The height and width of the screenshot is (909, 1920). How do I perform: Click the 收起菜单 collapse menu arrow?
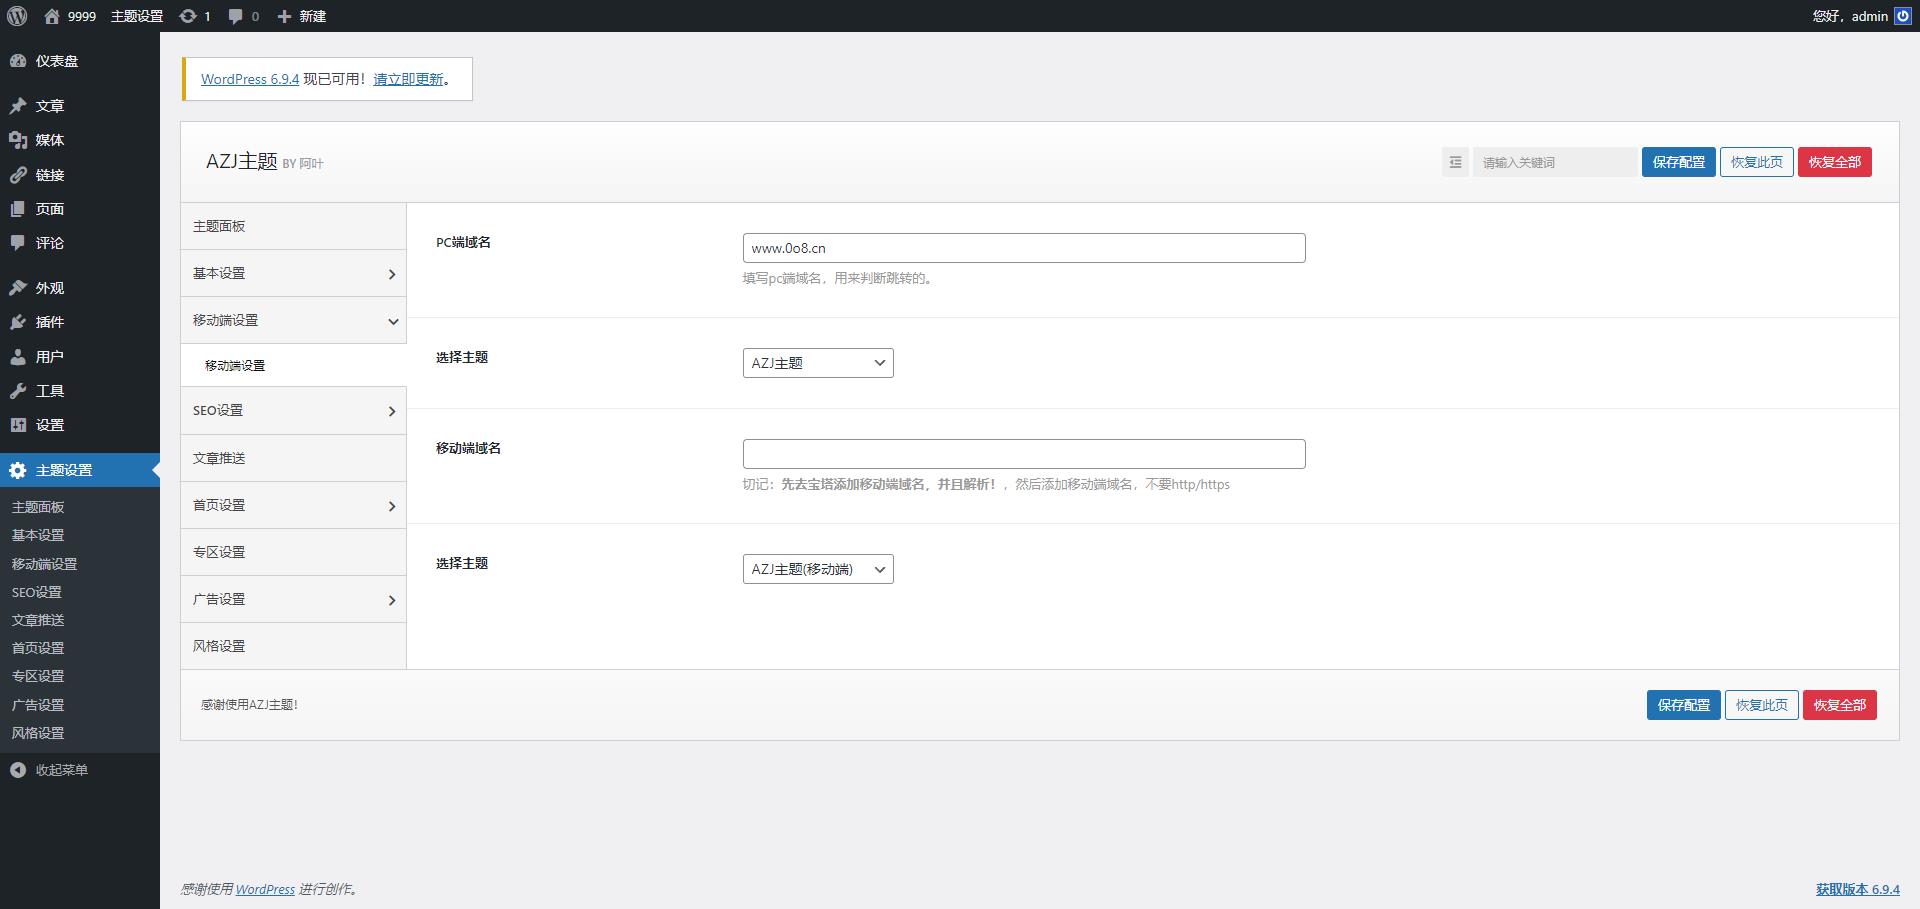pos(18,770)
